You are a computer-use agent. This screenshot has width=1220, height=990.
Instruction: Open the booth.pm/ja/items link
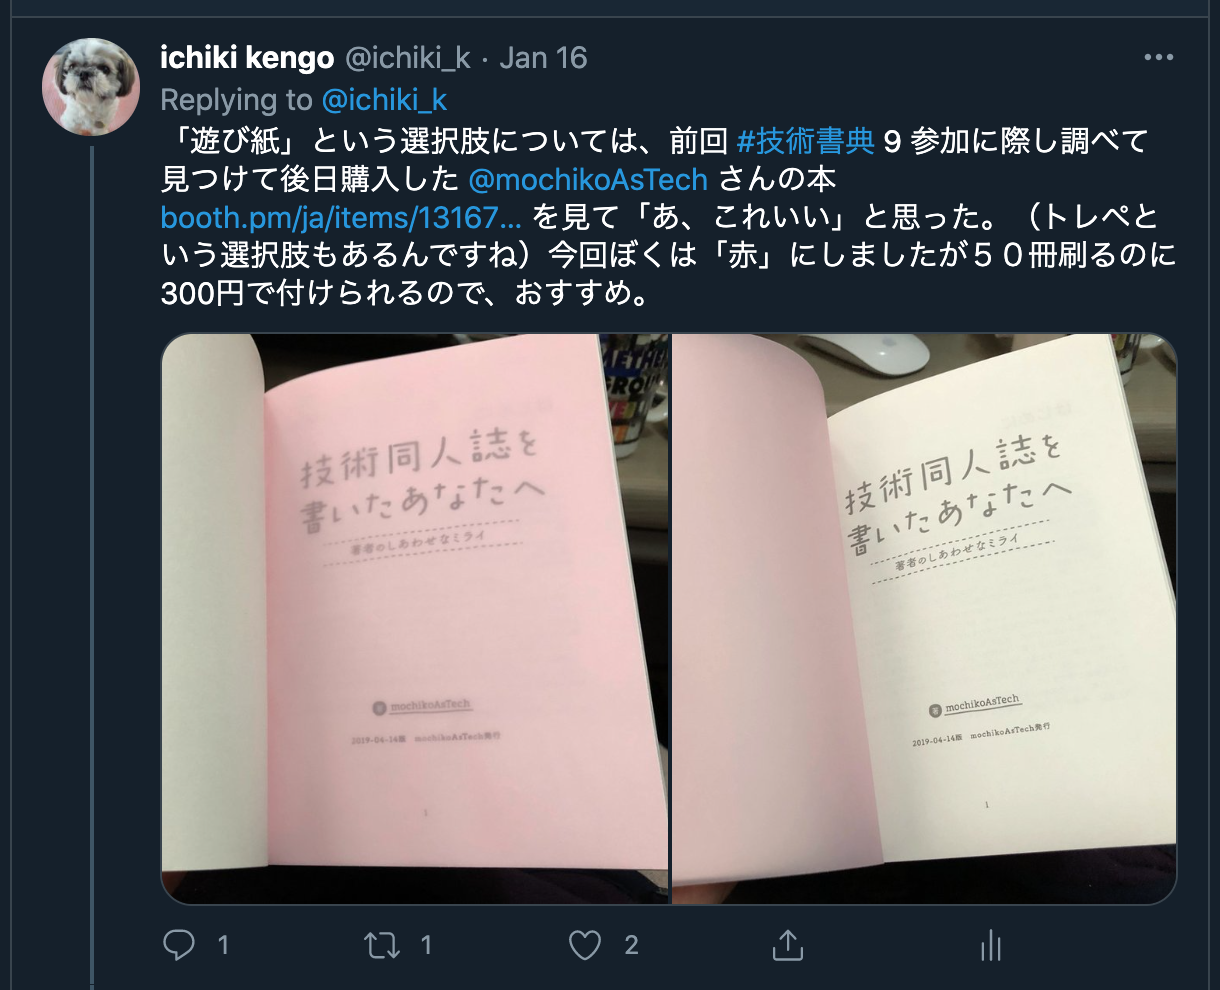click(341, 217)
